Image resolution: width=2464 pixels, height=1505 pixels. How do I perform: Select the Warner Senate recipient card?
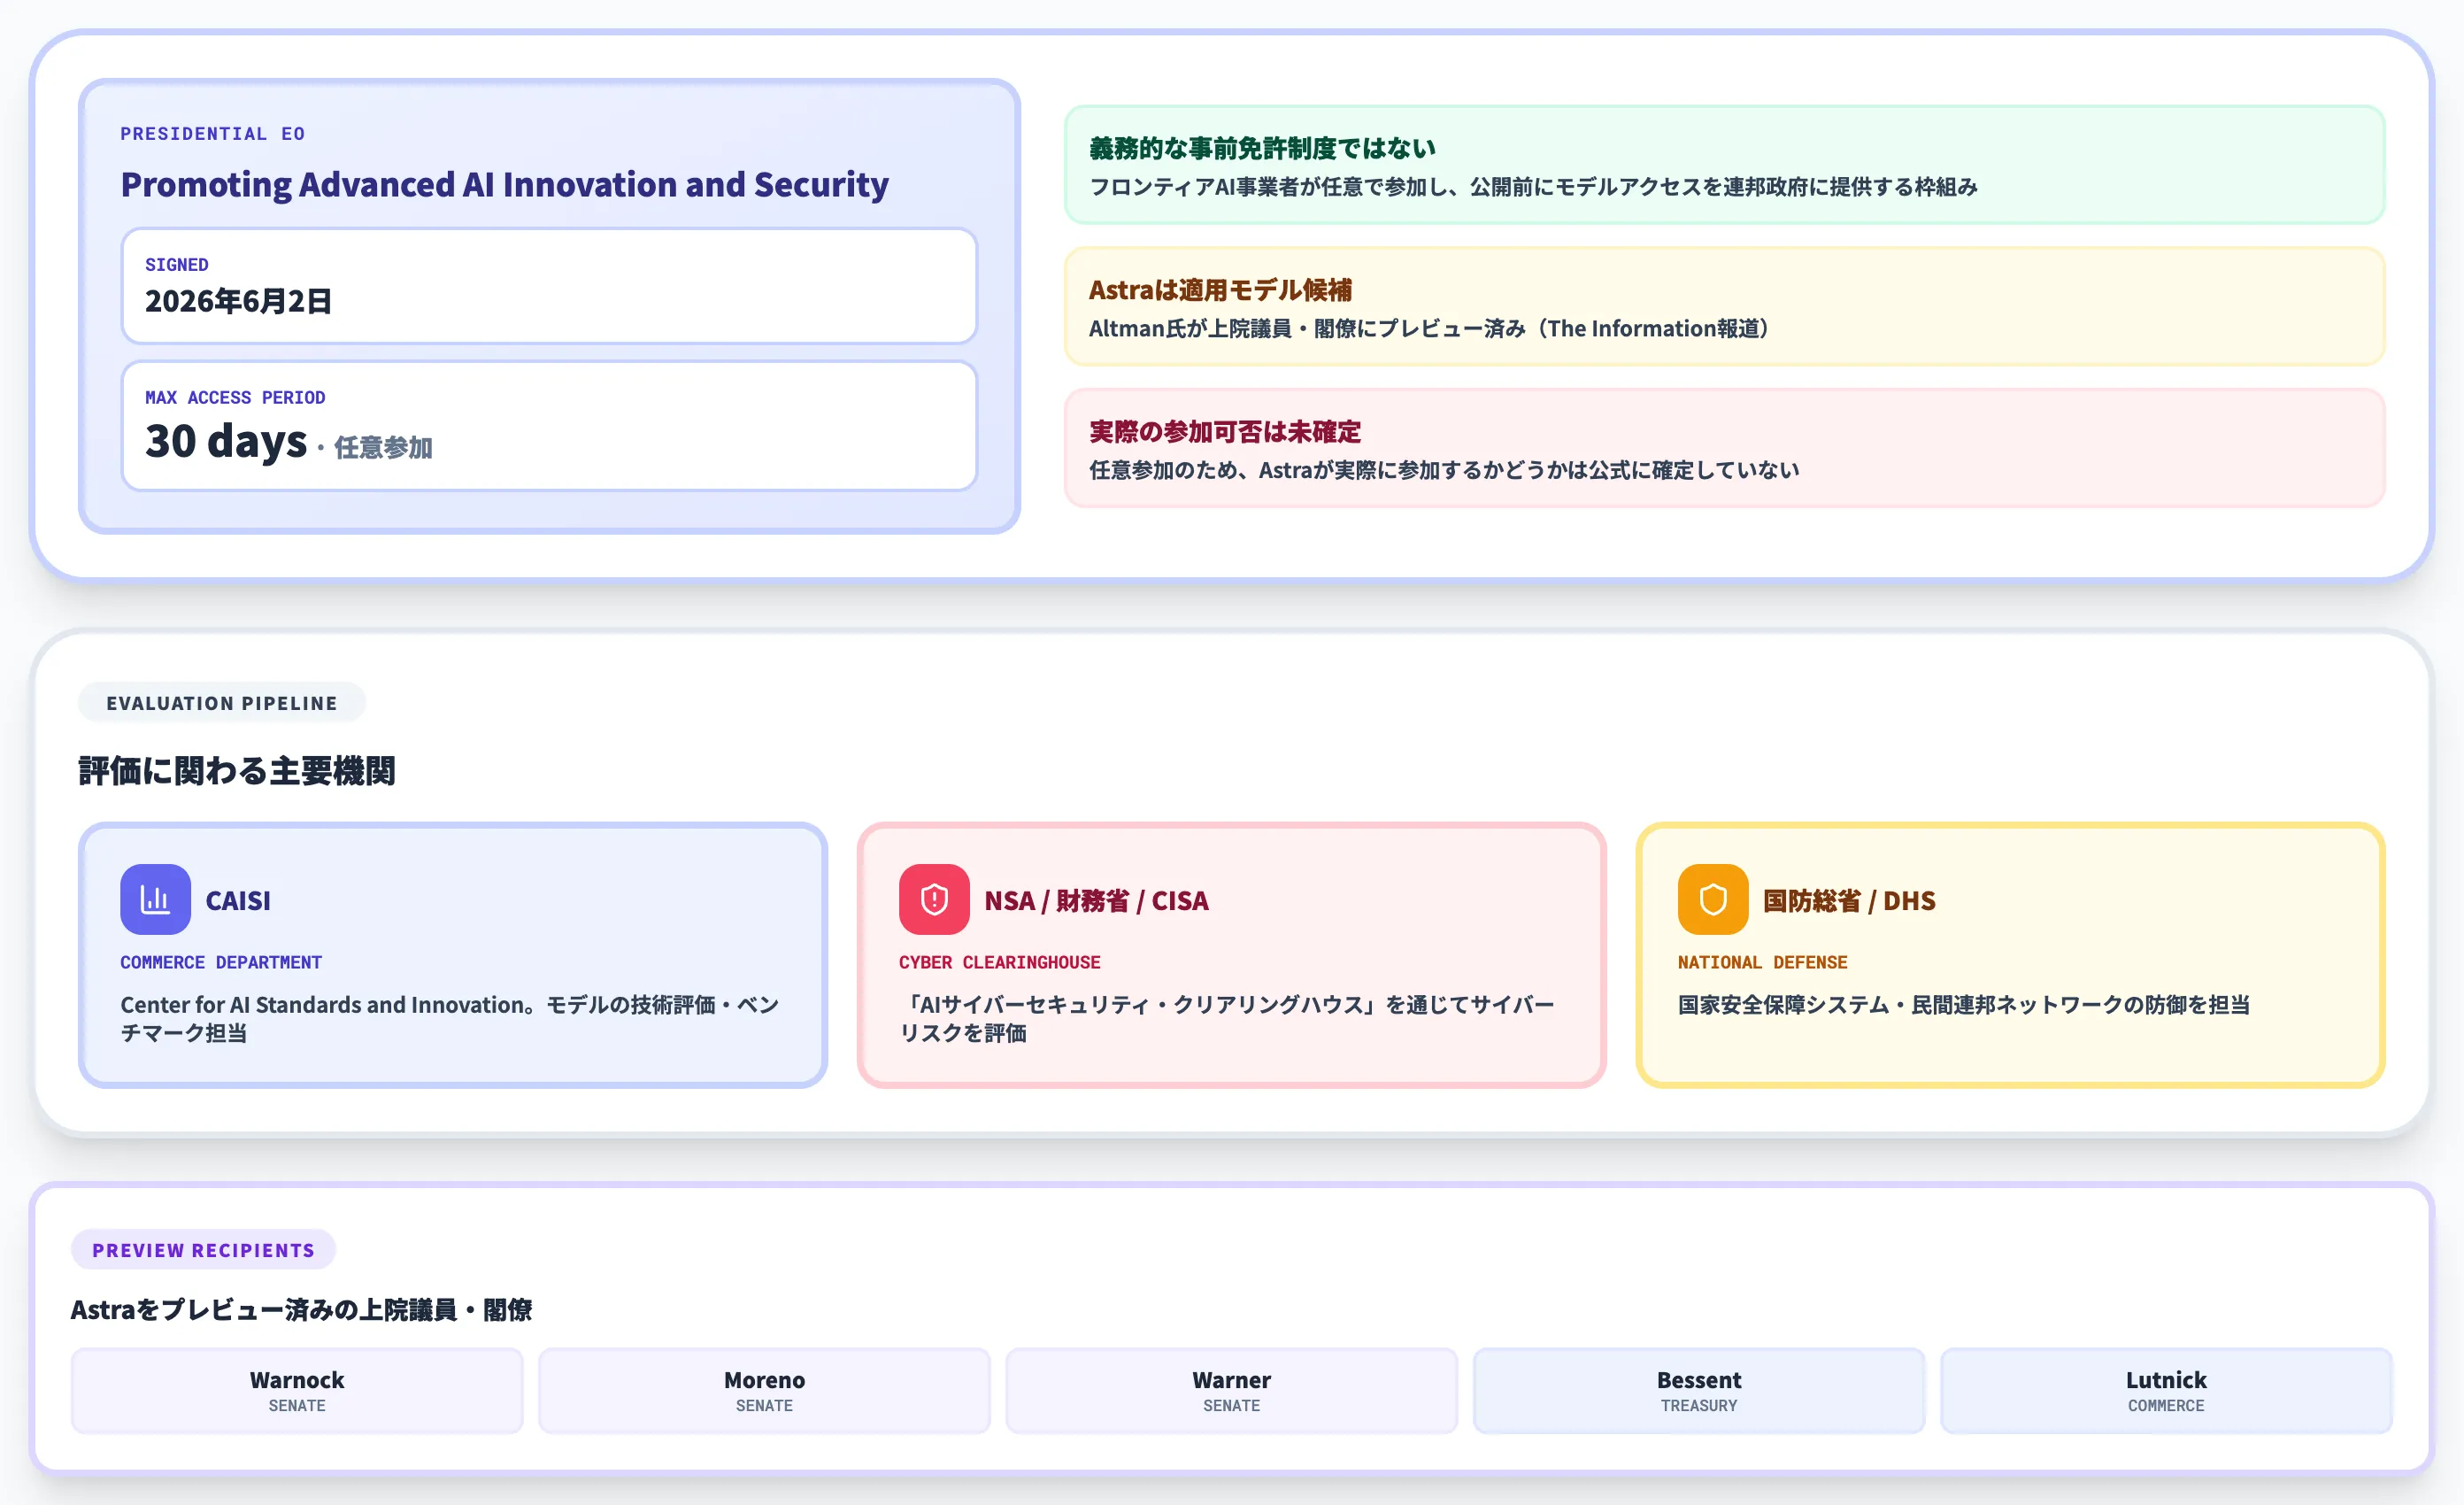[1232, 1390]
